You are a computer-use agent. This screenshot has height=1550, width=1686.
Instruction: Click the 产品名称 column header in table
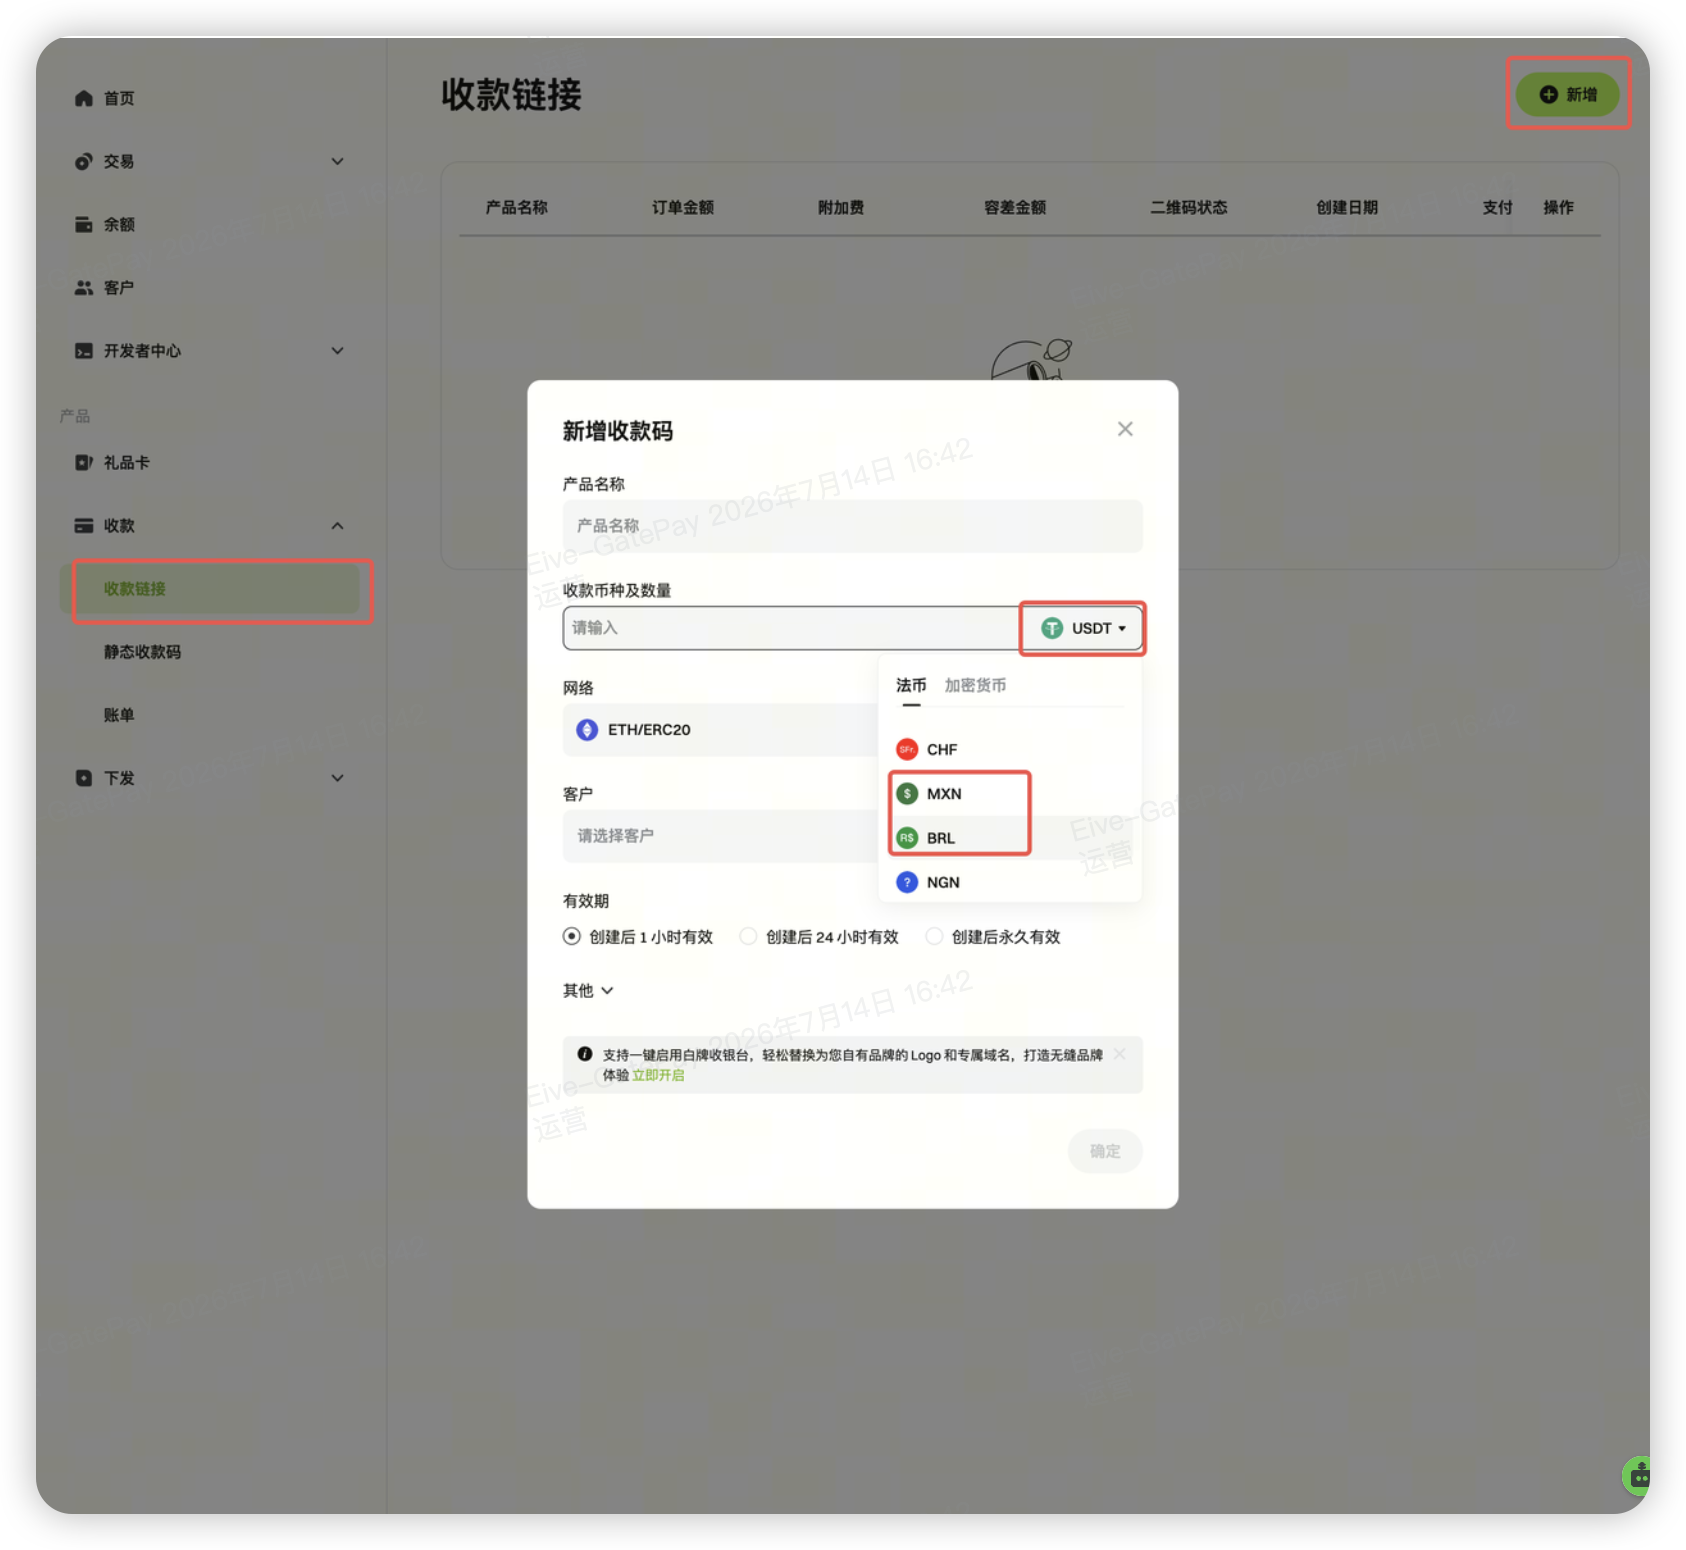(517, 207)
